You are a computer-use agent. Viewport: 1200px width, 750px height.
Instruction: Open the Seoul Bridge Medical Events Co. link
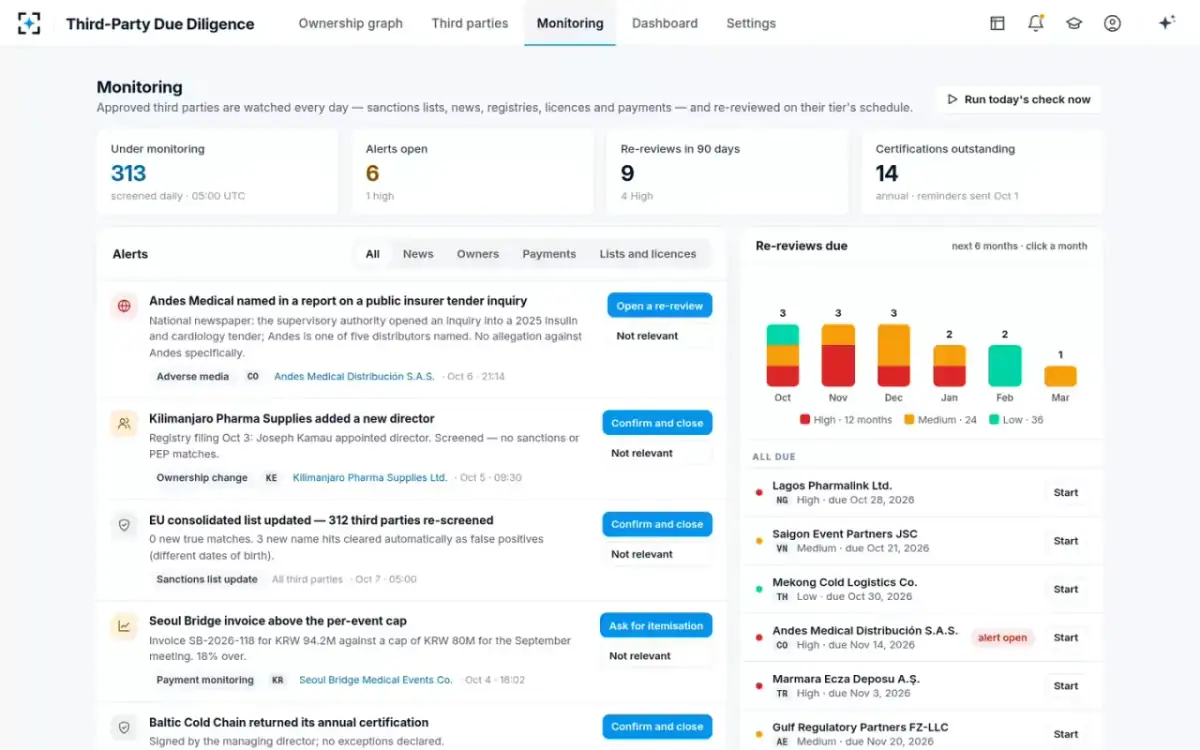[376, 680]
